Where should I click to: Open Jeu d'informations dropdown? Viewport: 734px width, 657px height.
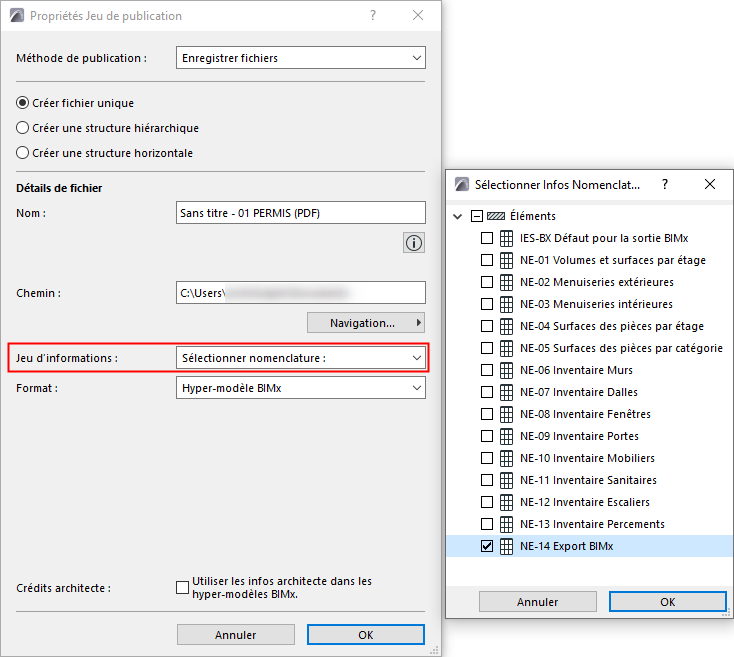tap(301, 358)
